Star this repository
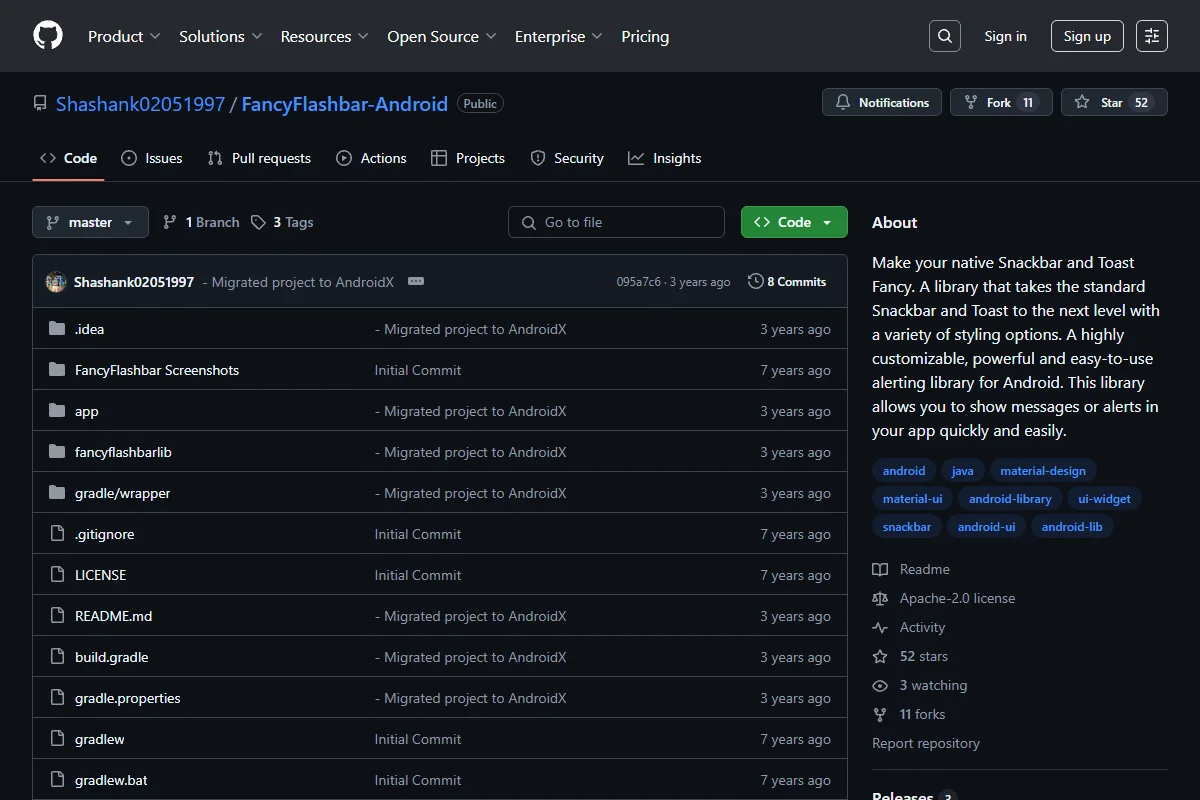Screen dimensions: 1200x800 click(x=1114, y=103)
